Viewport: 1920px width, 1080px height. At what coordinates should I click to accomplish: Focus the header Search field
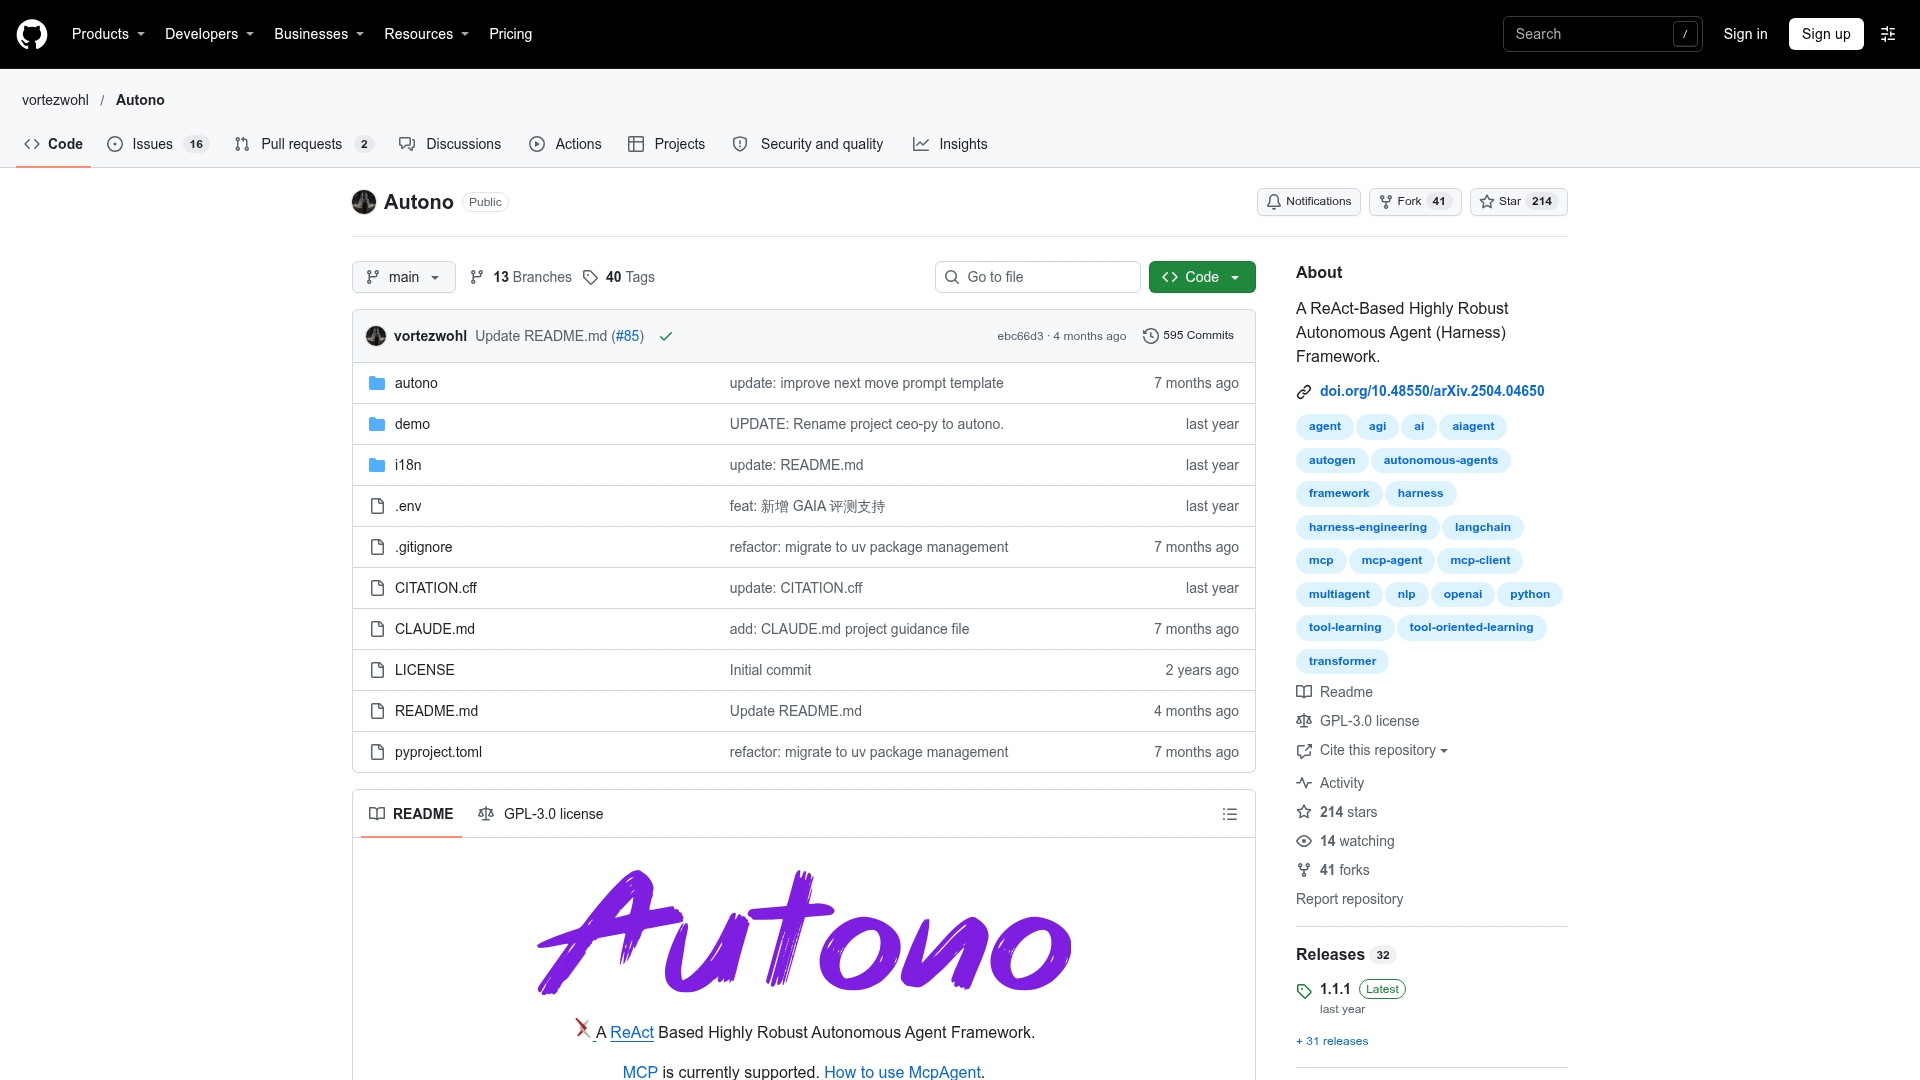pyautogui.click(x=1602, y=34)
